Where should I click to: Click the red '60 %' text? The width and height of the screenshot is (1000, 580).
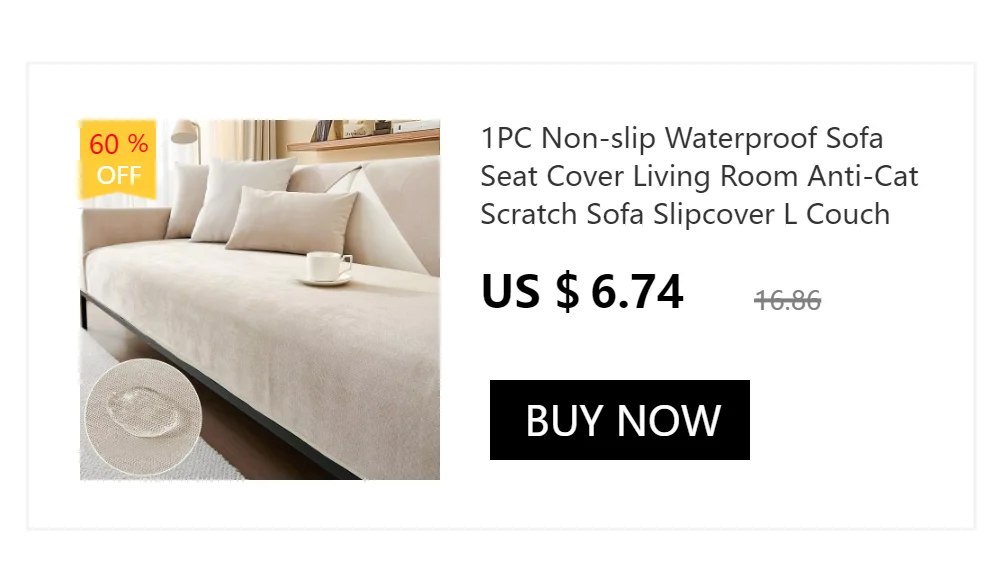[119, 144]
